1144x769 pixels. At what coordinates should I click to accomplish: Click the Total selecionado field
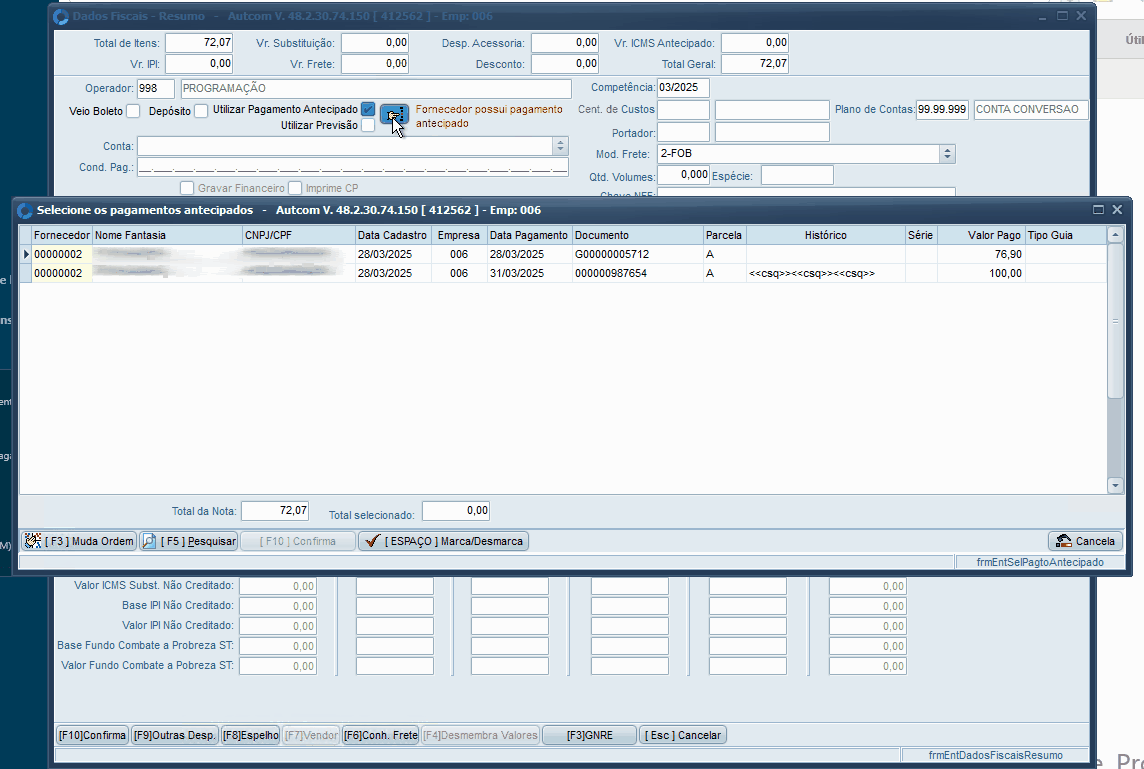click(456, 511)
